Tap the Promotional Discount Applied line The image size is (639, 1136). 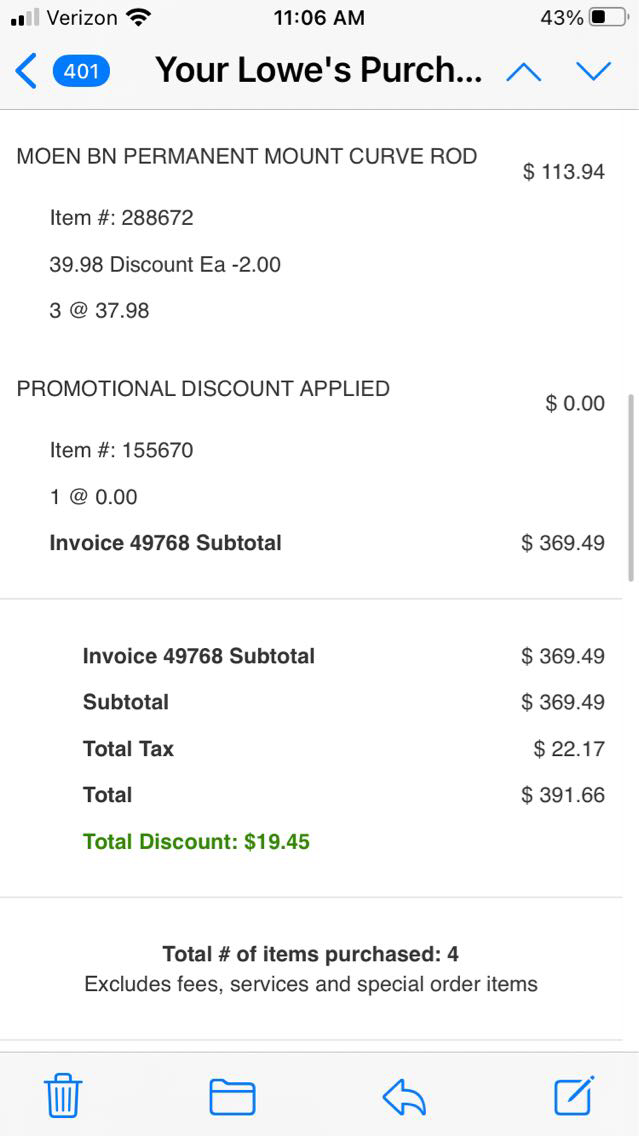pos(203,388)
